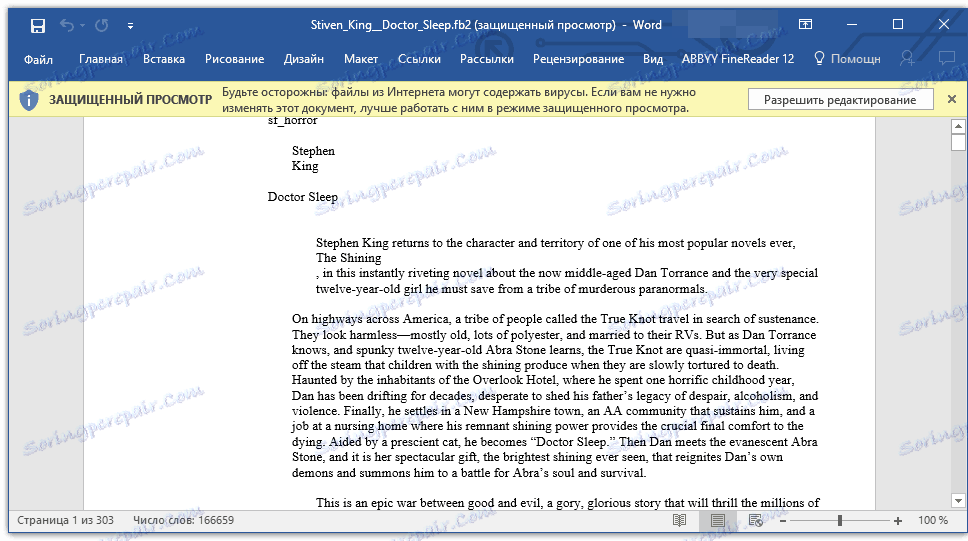968x541 pixels.
Task: Click the "Doctor Sleep" title text
Action: pyautogui.click(x=302, y=197)
